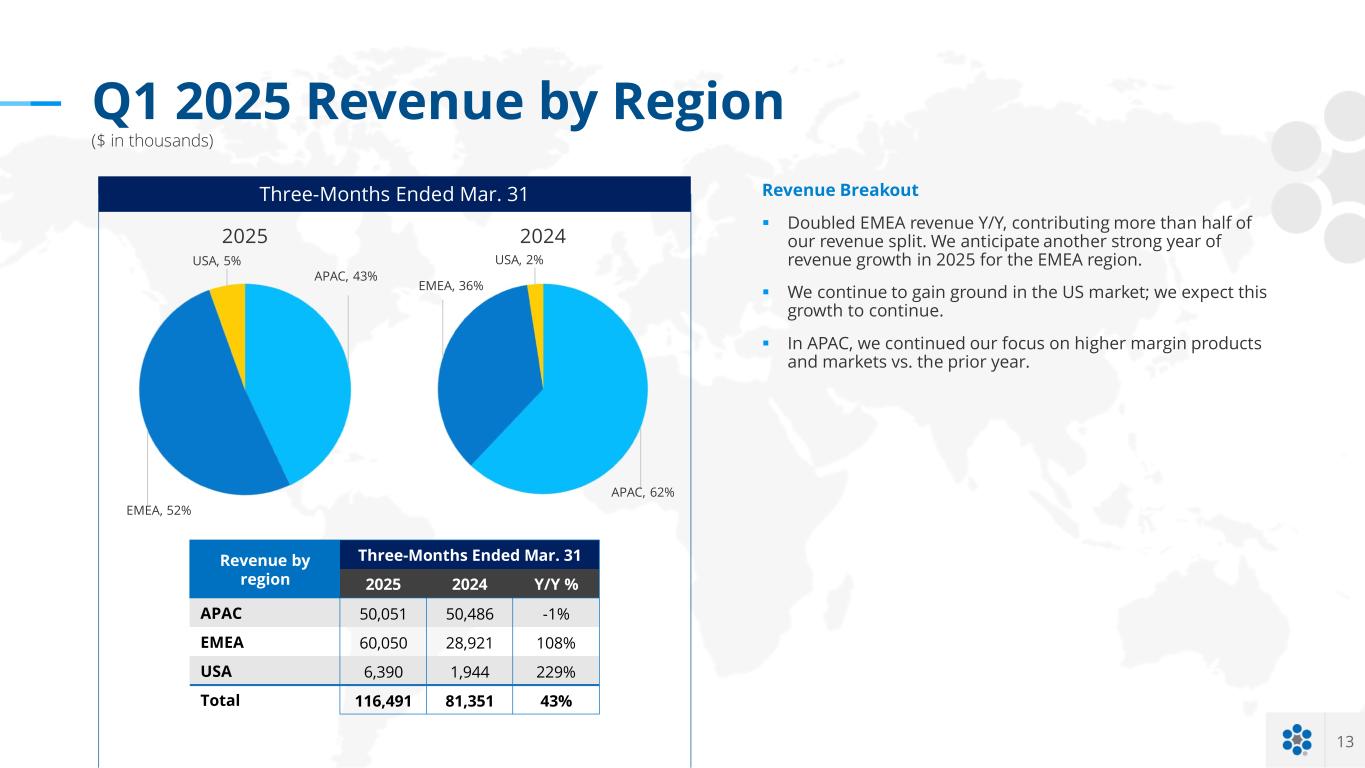Image resolution: width=1365 pixels, height=768 pixels.
Task: Click the slide title 'Q1 2025 Revenue by Region'
Action: point(438,101)
